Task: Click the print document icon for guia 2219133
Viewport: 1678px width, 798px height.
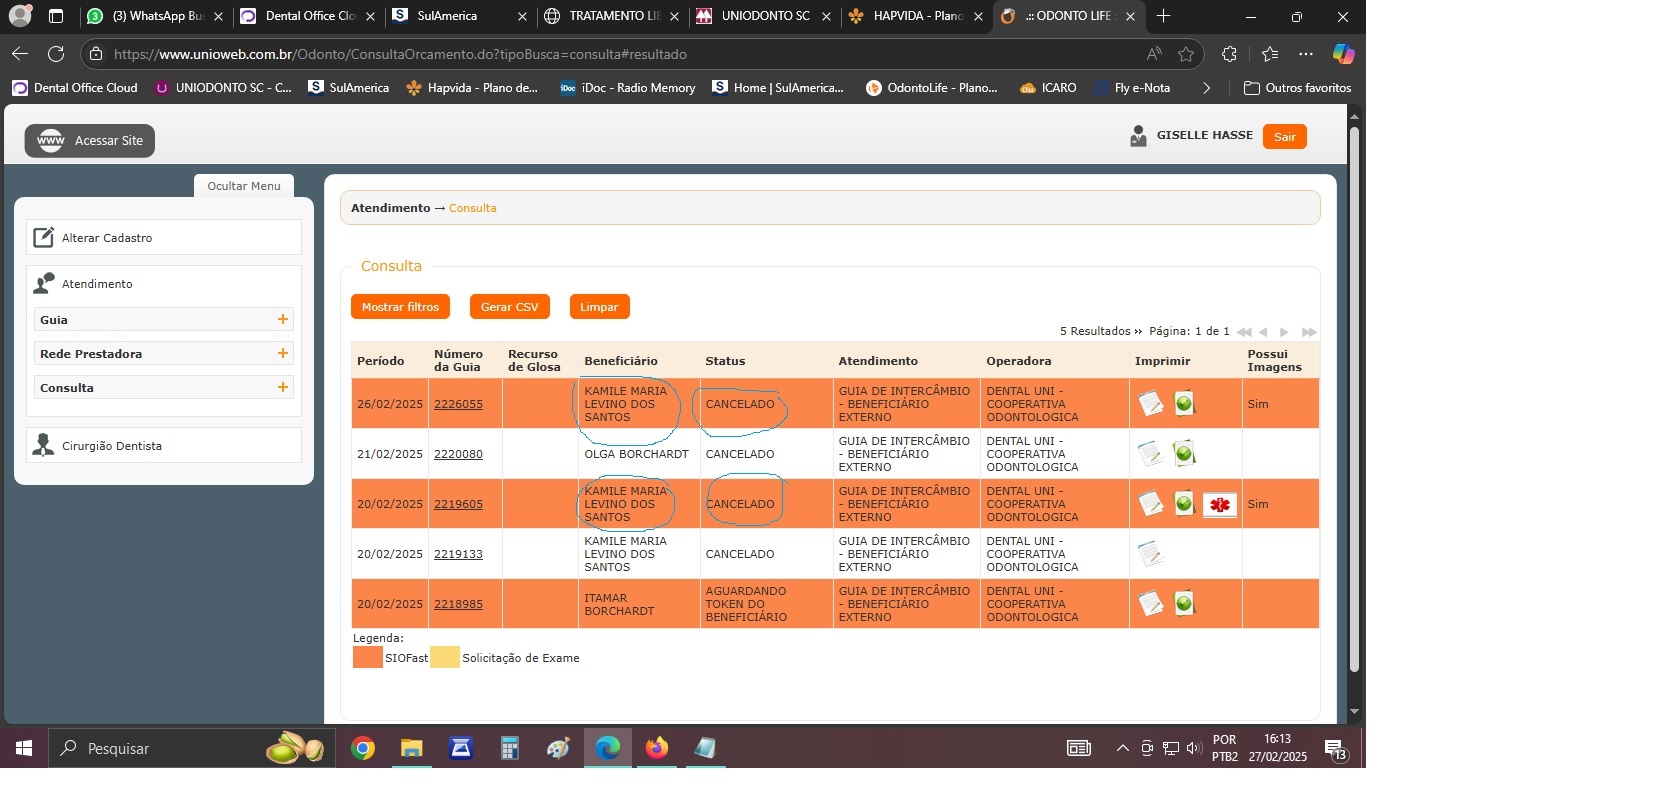Action: click(x=1151, y=553)
